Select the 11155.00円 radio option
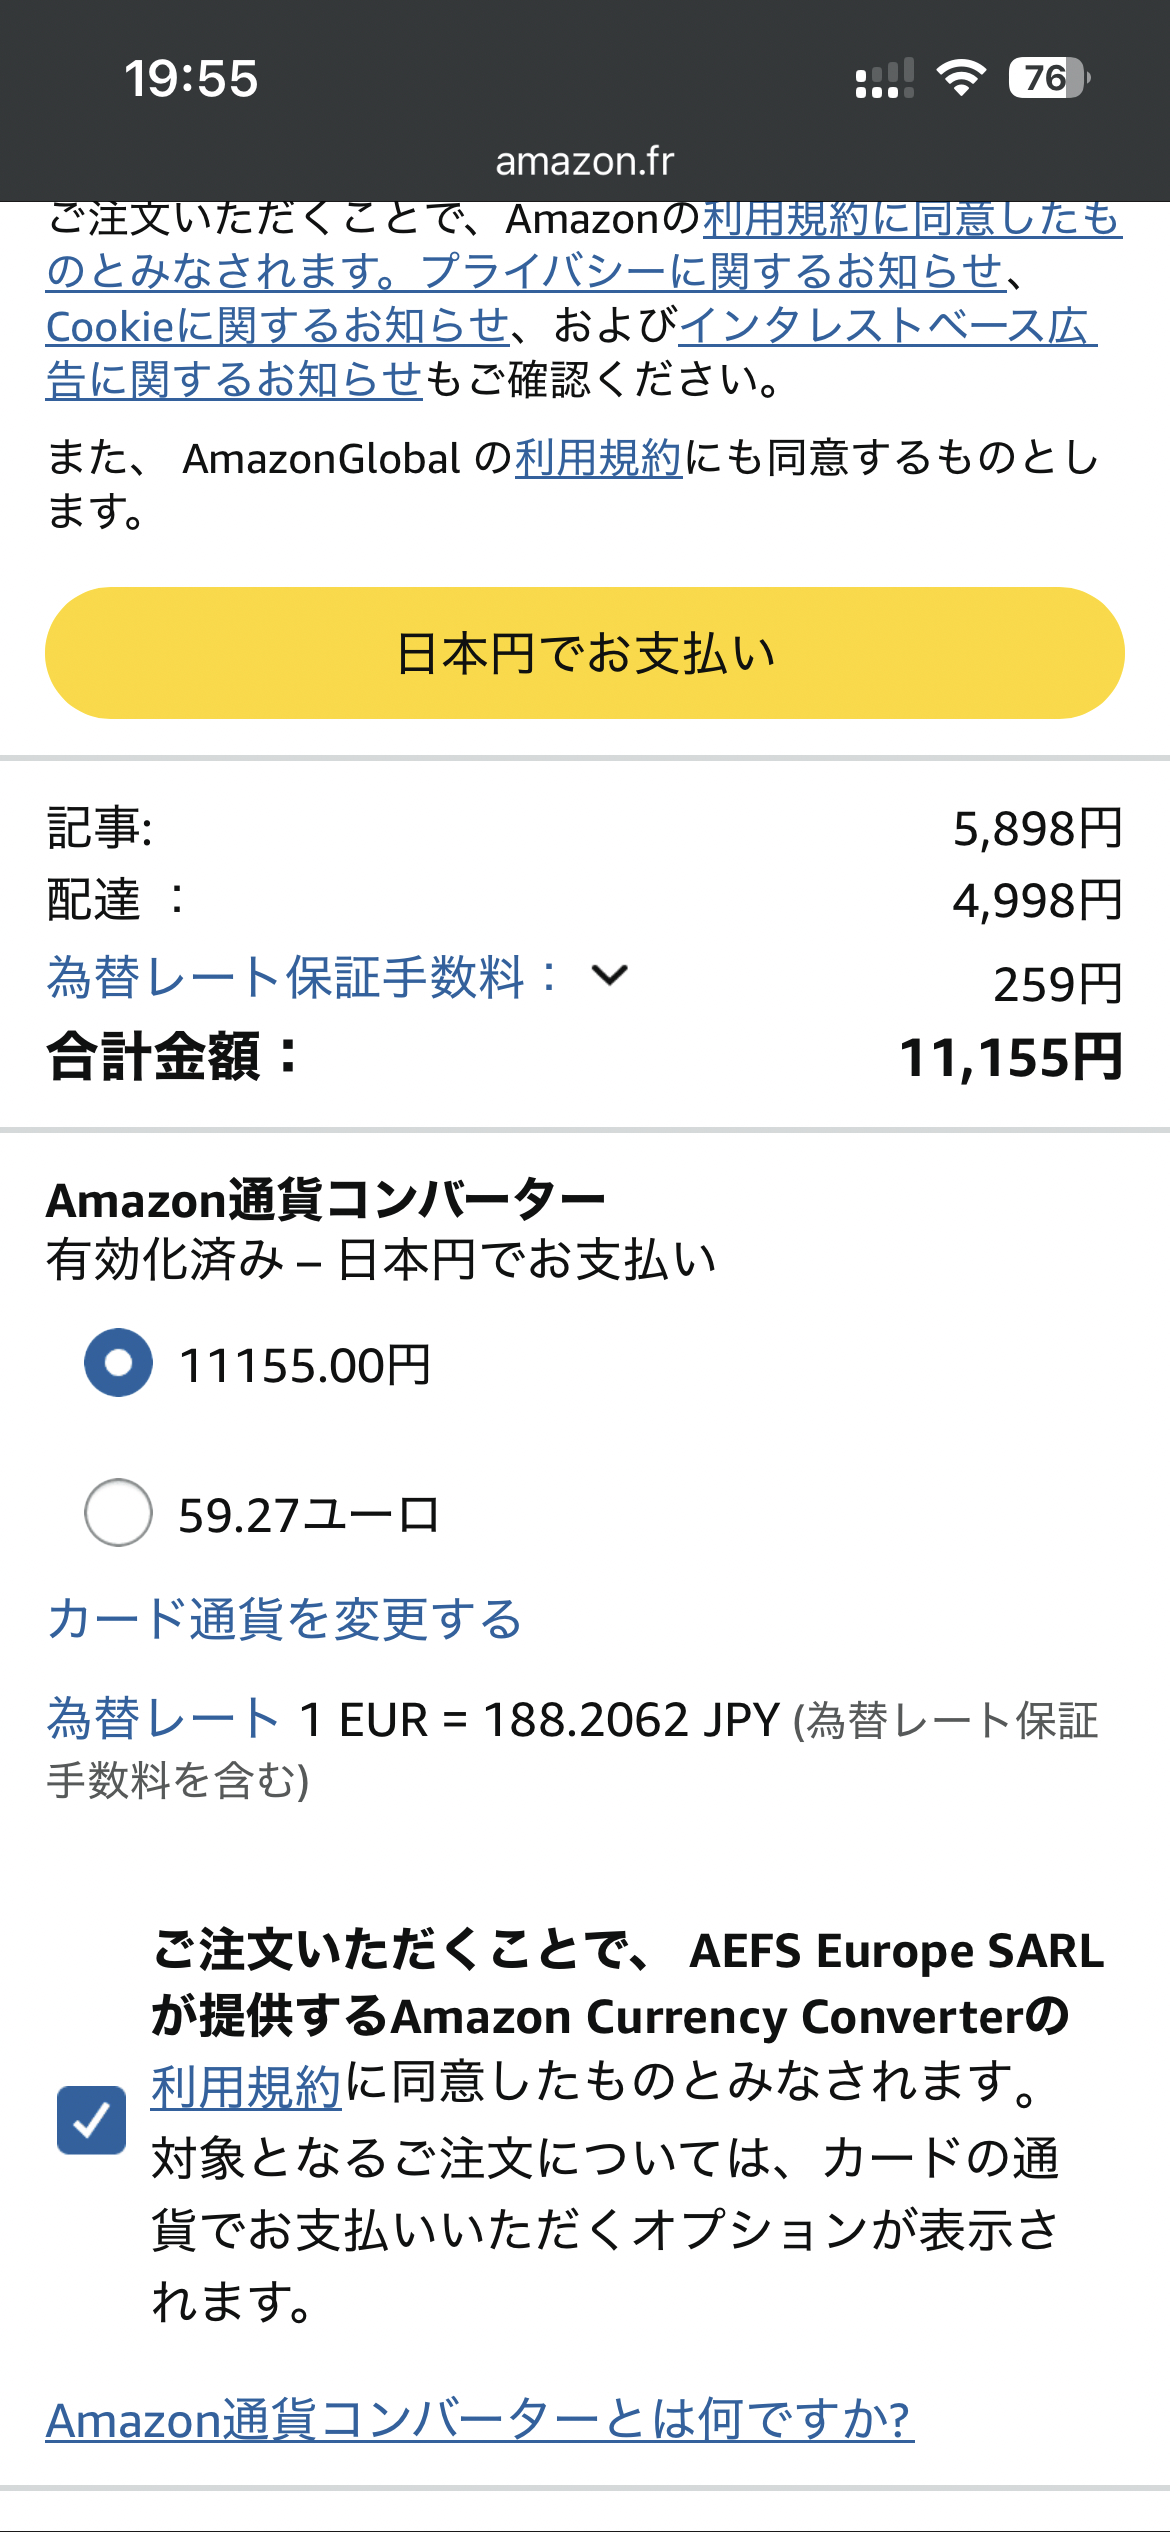Viewport: 1170px width, 2532px height. [119, 1362]
